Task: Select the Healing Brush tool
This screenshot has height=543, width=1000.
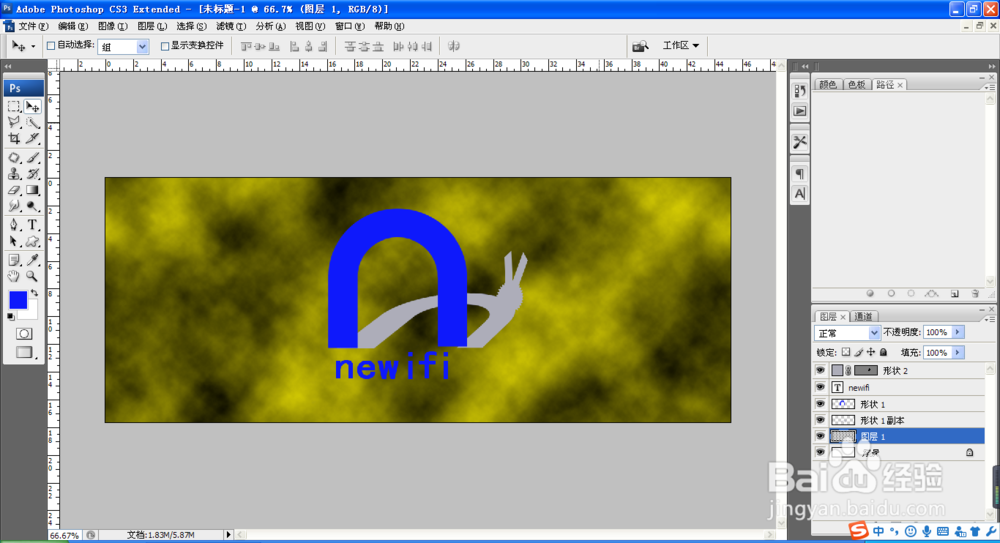Action: [14, 158]
